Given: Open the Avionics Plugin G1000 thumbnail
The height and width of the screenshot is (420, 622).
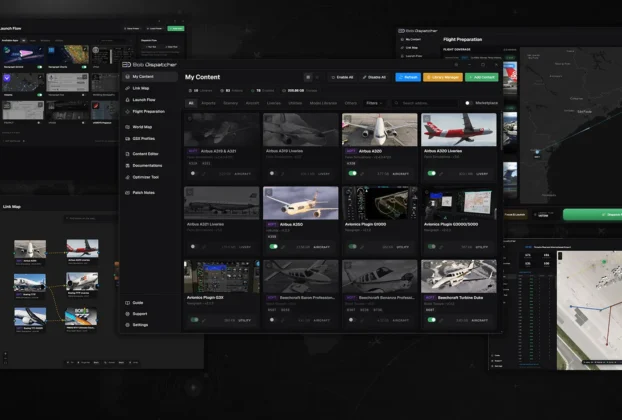Looking at the screenshot, I should point(380,203).
